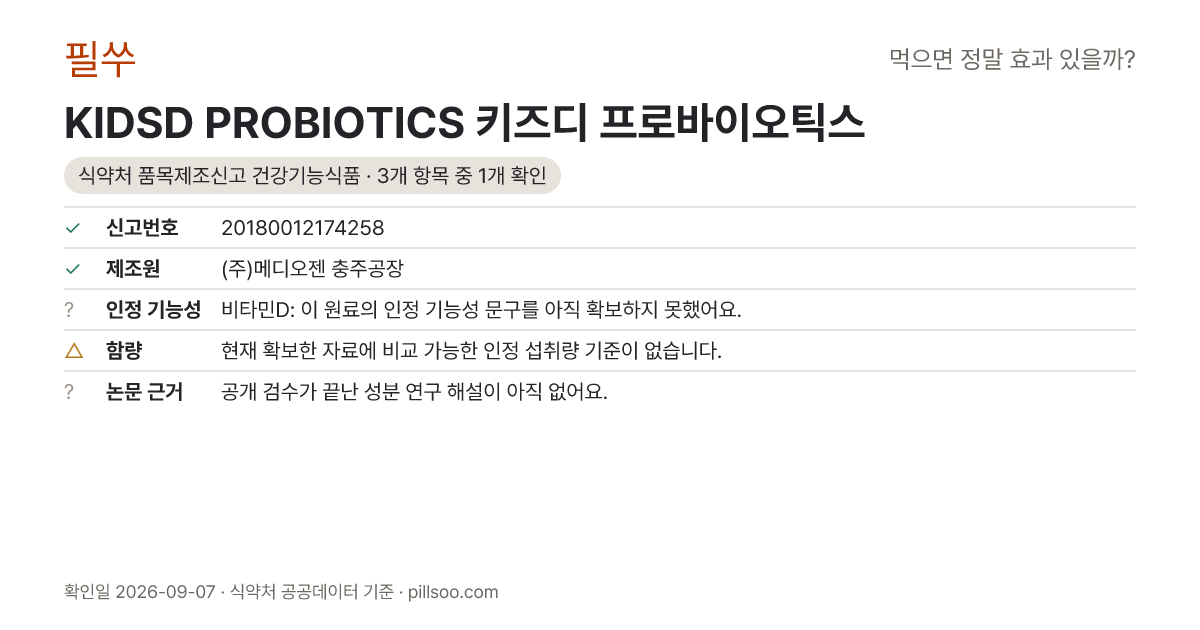Image resolution: width=1200 pixels, height=630 pixels.
Task: Open the pillsoo.com footer link
Action: point(453,592)
